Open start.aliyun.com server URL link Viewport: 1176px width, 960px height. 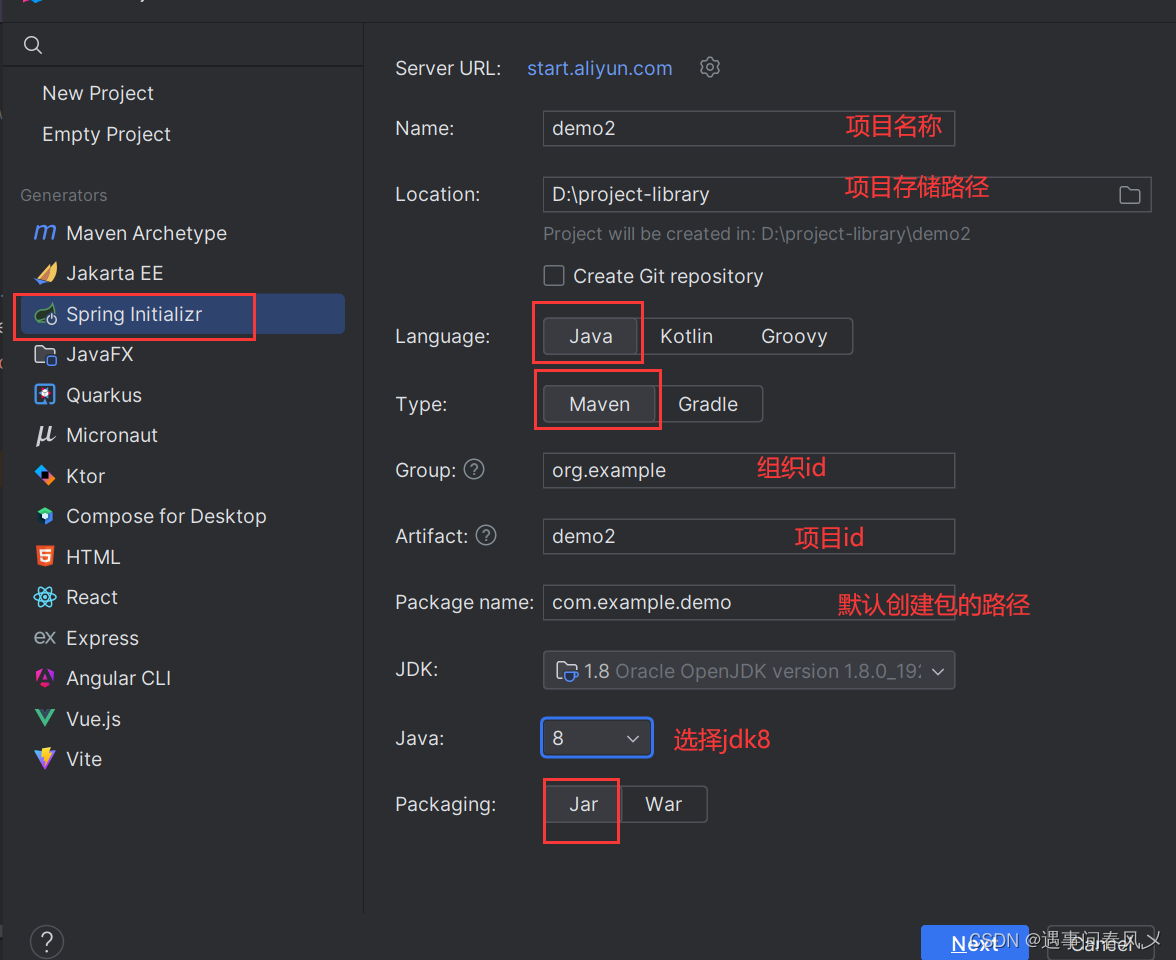pyautogui.click(x=599, y=68)
